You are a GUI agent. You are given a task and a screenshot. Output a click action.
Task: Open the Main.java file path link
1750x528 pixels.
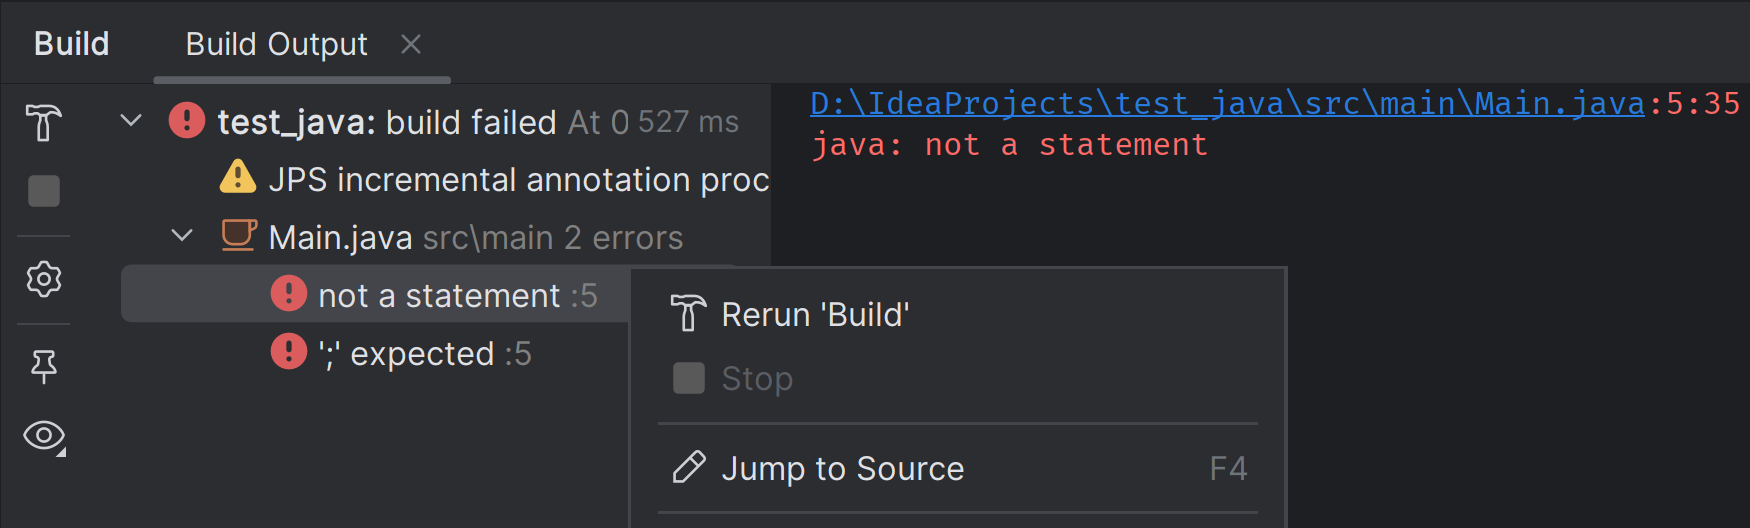coord(1227,103)
